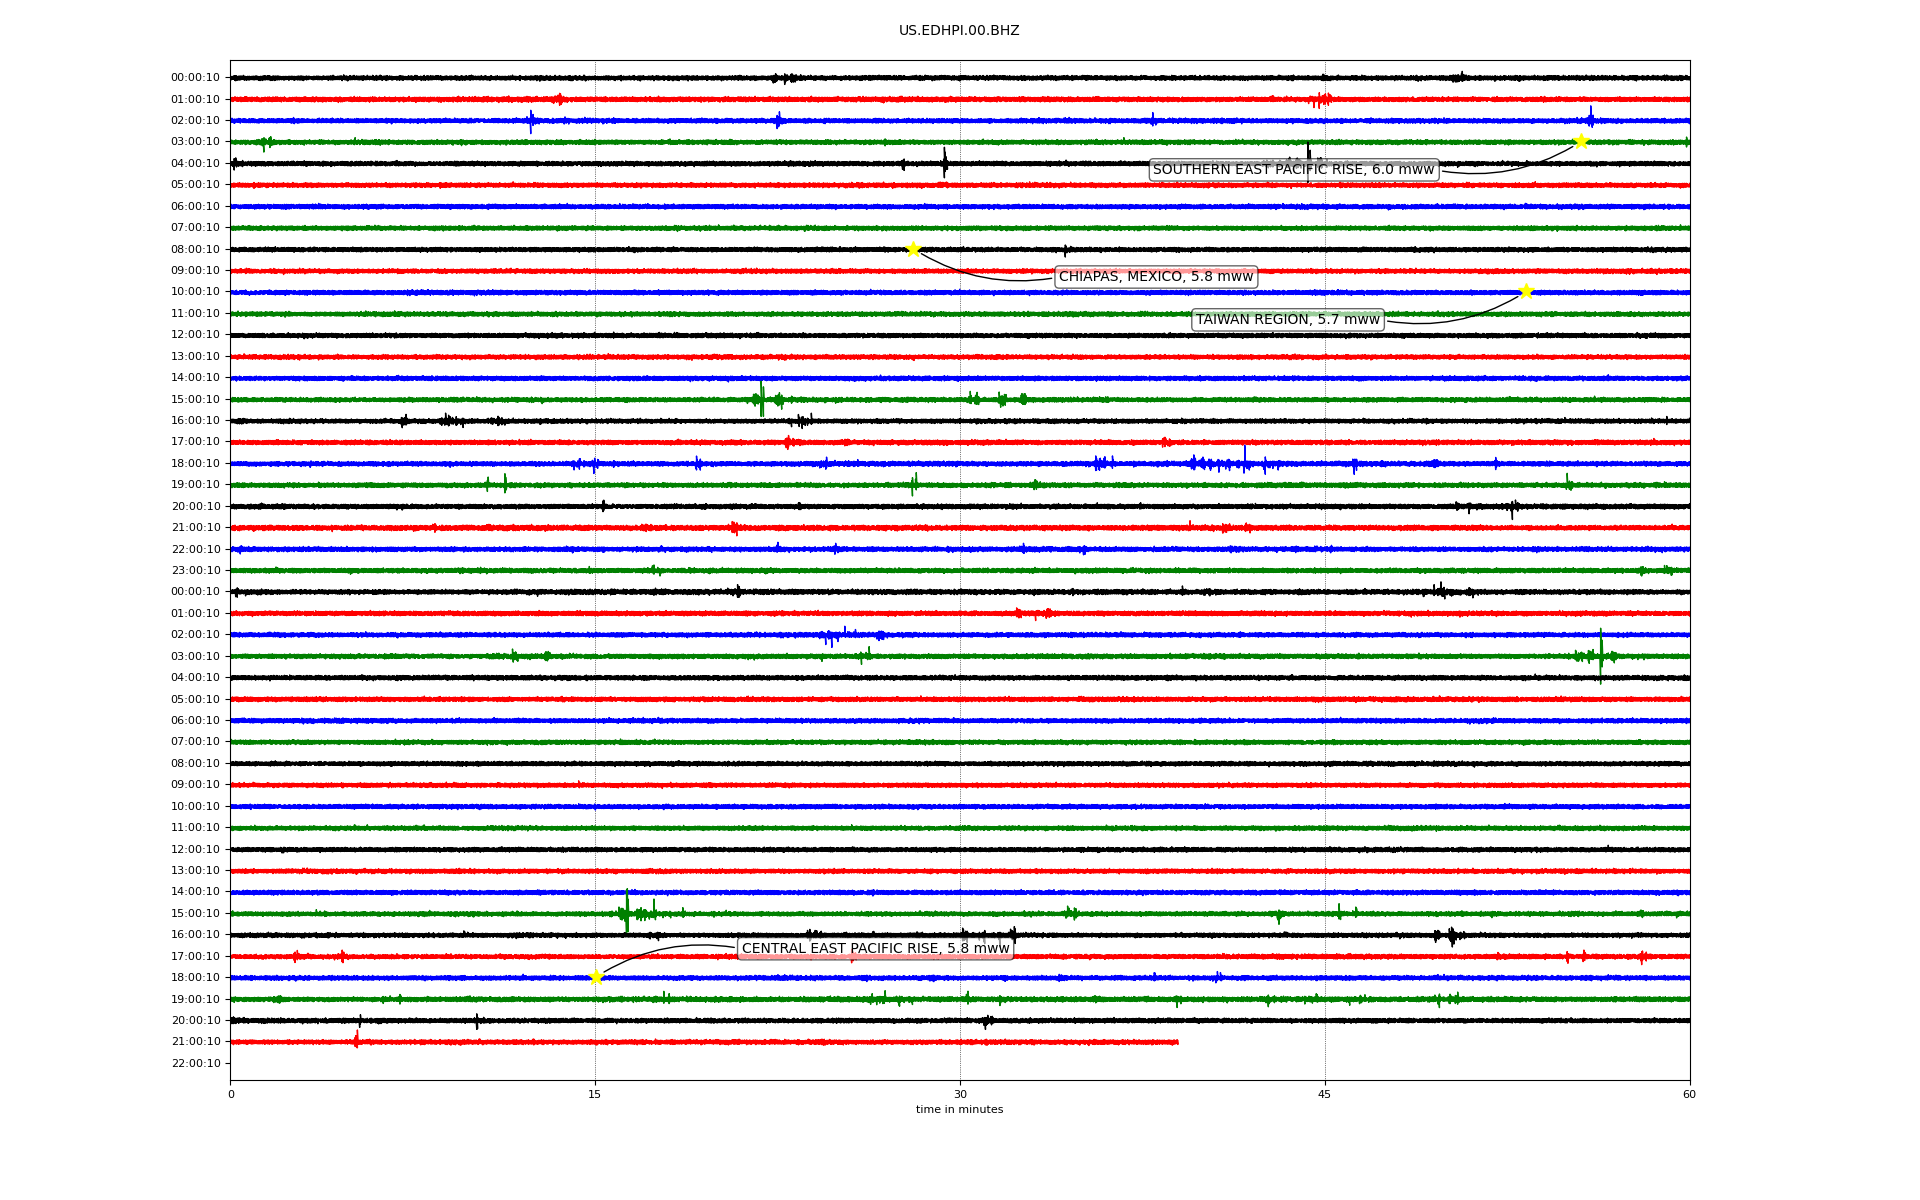Click the 'time in minutes' axis label
The width and height of the screenshot is (1920, 1200).
[959, 1109]
